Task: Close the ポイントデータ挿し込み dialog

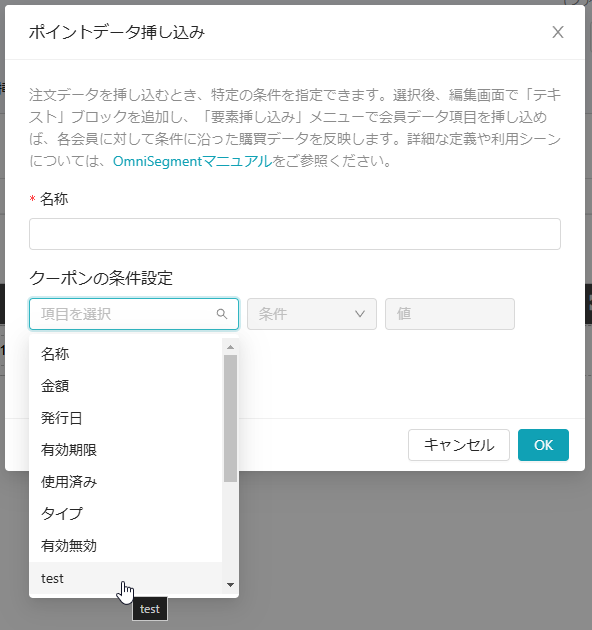Action: click(x=557, y=32)
